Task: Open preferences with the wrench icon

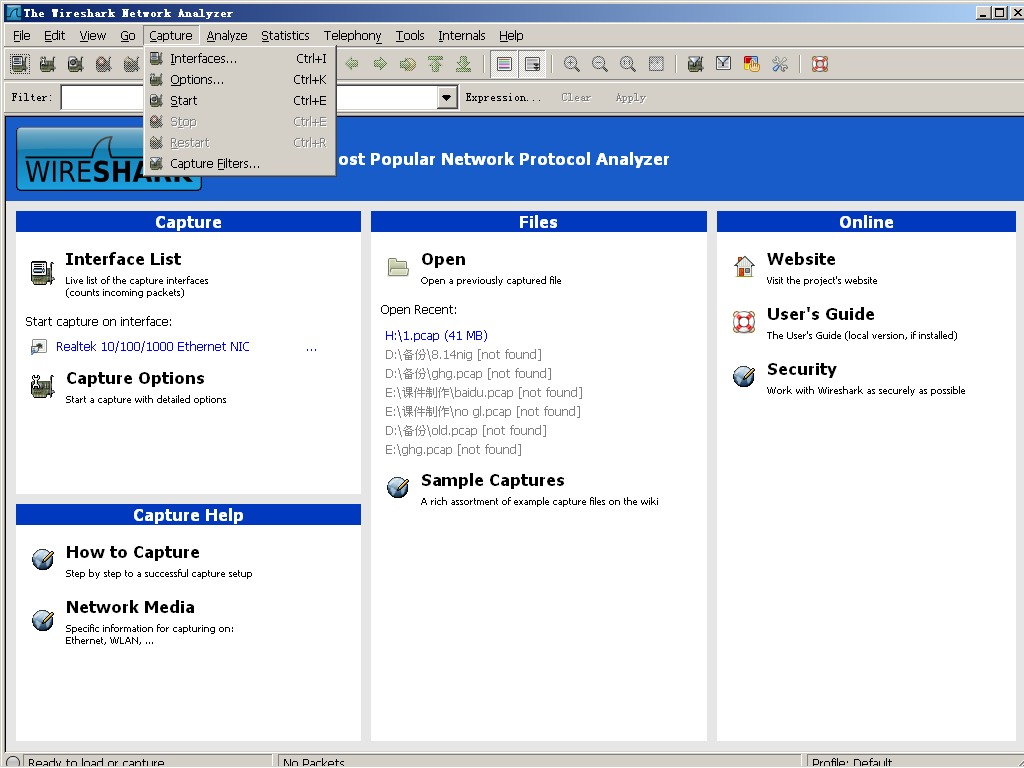Action: click(780, 64)
